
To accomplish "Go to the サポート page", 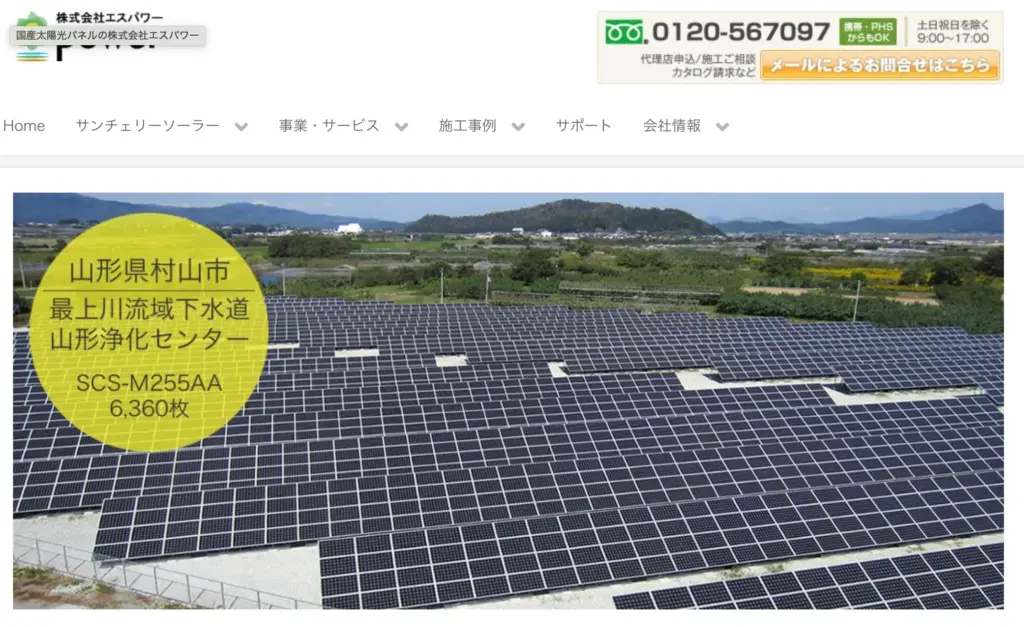I will (584, 125).
